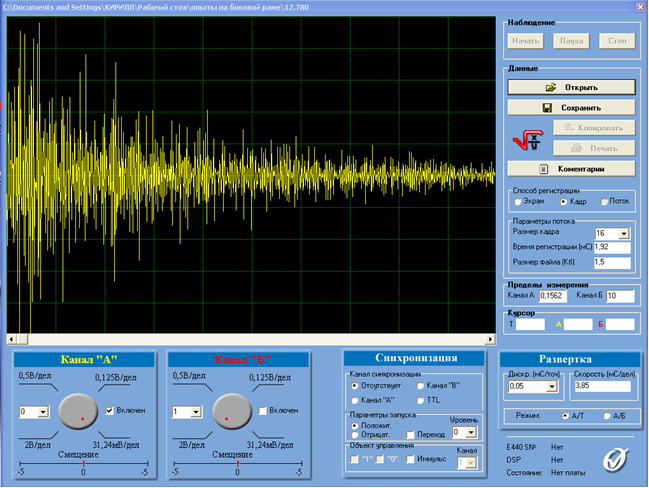649x488 pixels.
Task: Click the Начать observation button
Action: (x=526, y=41)
